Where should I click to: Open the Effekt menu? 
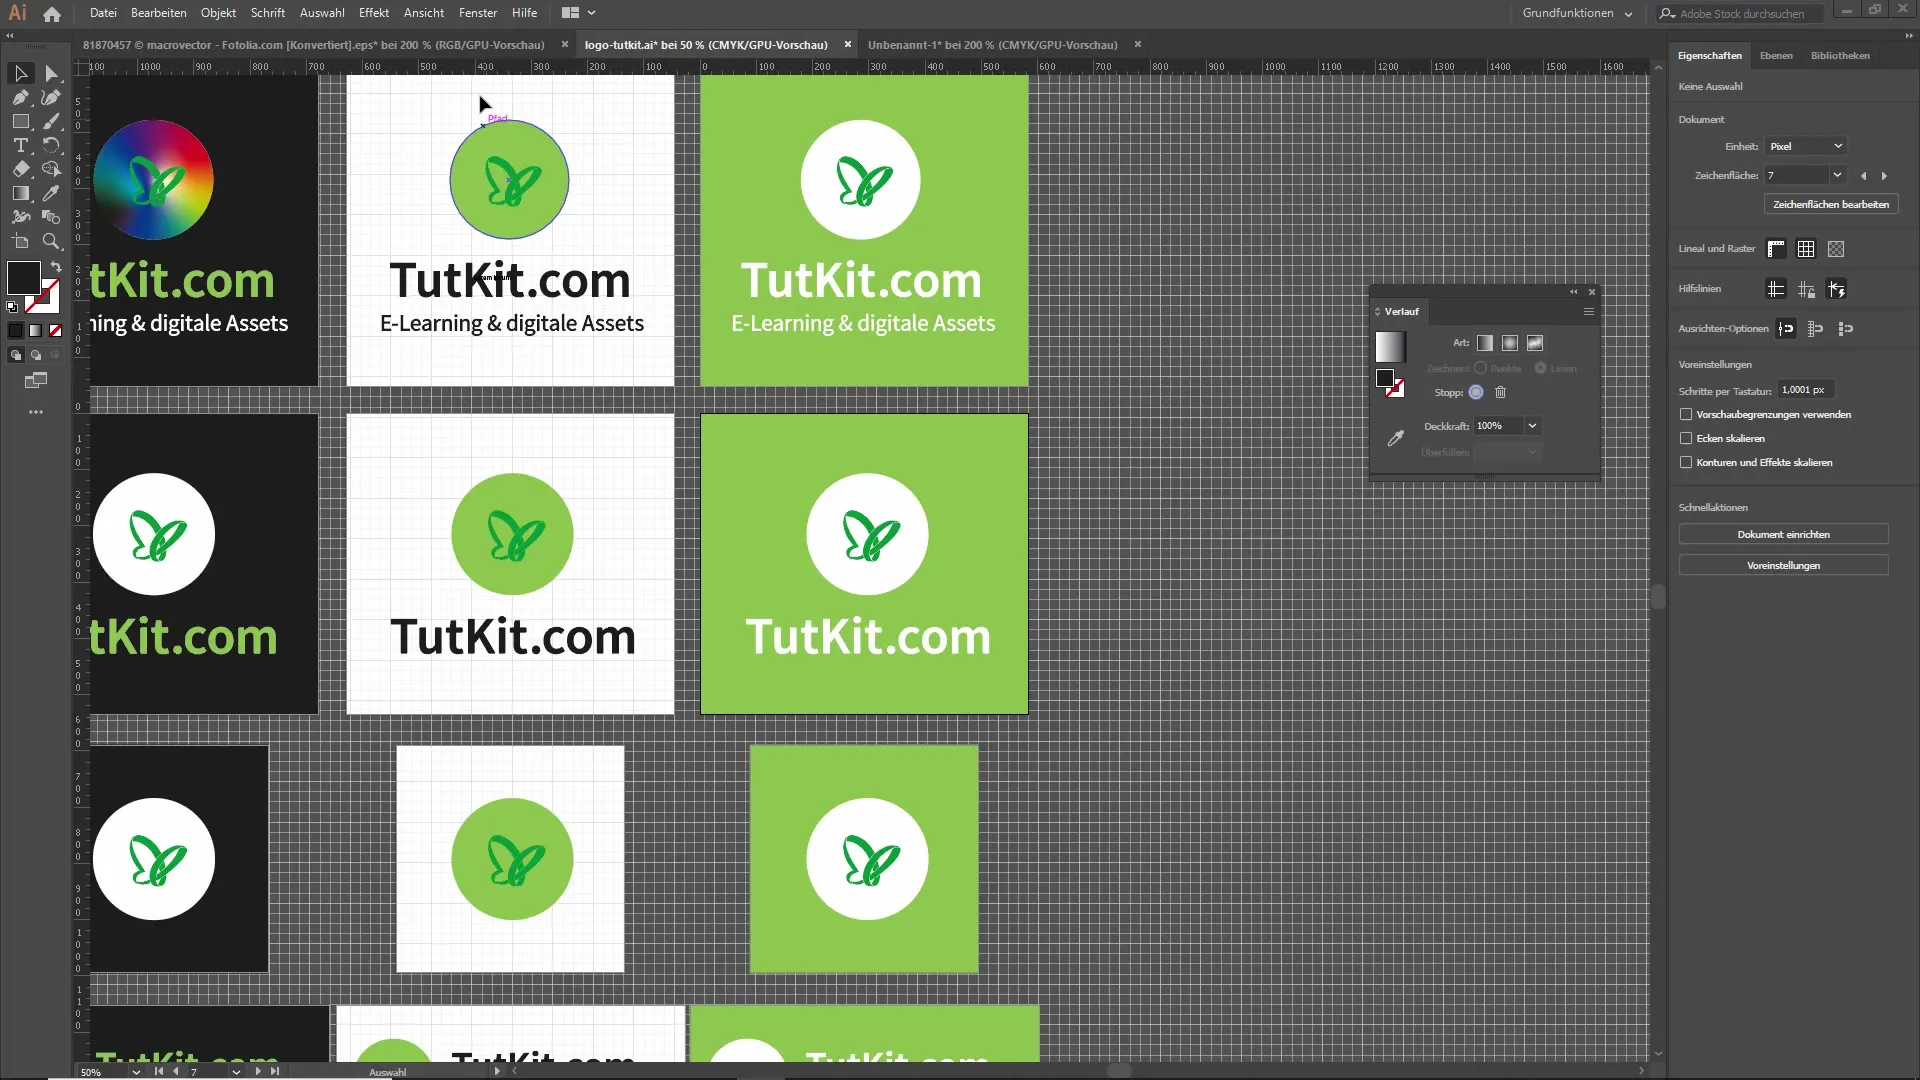tap(374, 13)
